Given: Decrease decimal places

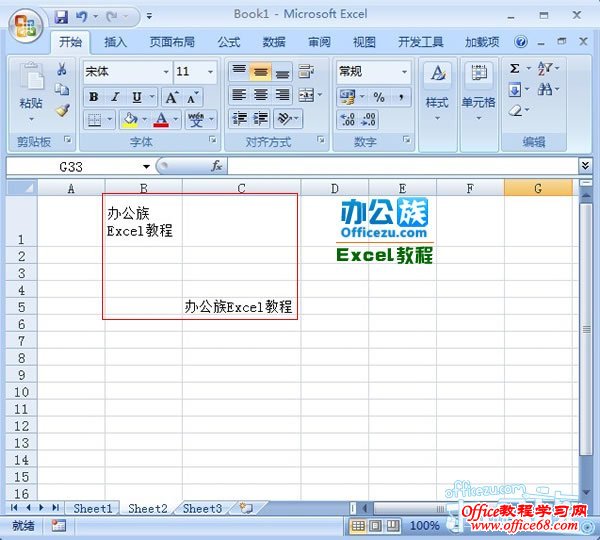Looking at the screenshot, I should pyautogui.click(x=368, y=119).
